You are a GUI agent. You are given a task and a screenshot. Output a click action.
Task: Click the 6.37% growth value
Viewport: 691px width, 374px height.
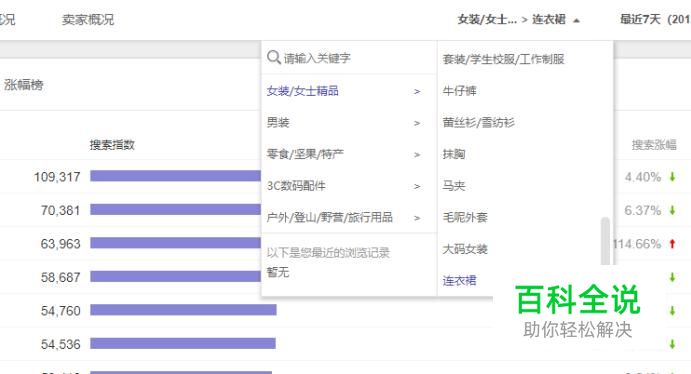643,211
